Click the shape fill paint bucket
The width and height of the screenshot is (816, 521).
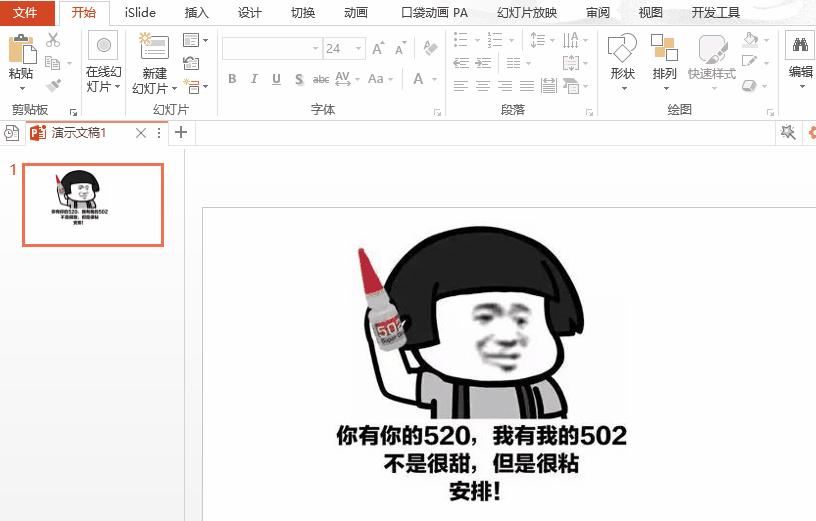[750, 40]
